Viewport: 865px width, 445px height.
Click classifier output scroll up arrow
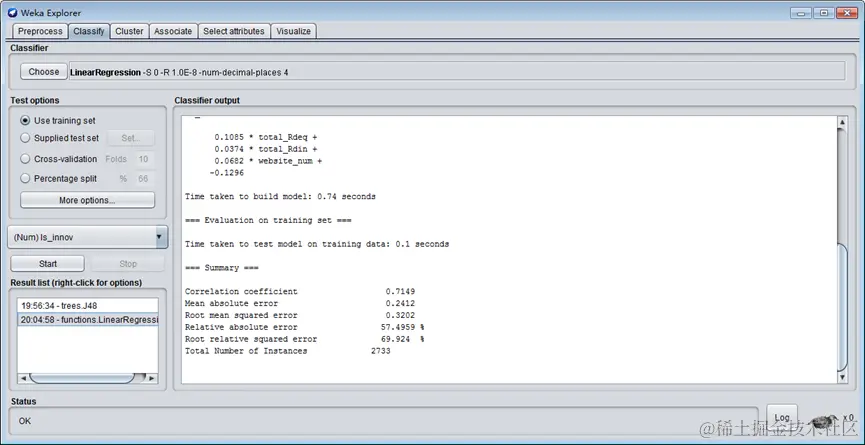coord(842,122)
